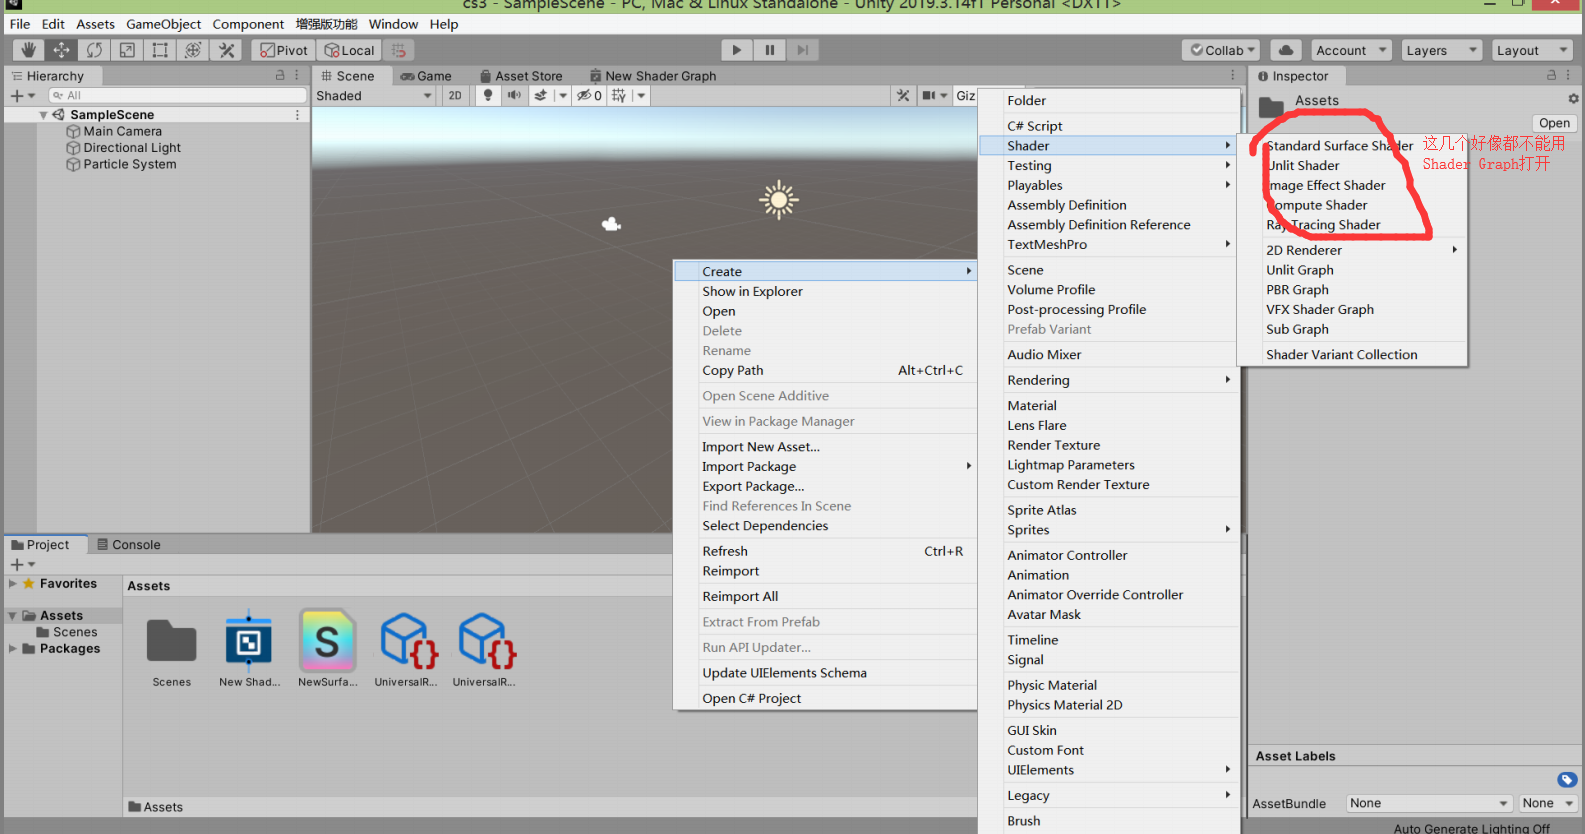
Task: Toggle 2D view mode
Action: pos(455,95)
